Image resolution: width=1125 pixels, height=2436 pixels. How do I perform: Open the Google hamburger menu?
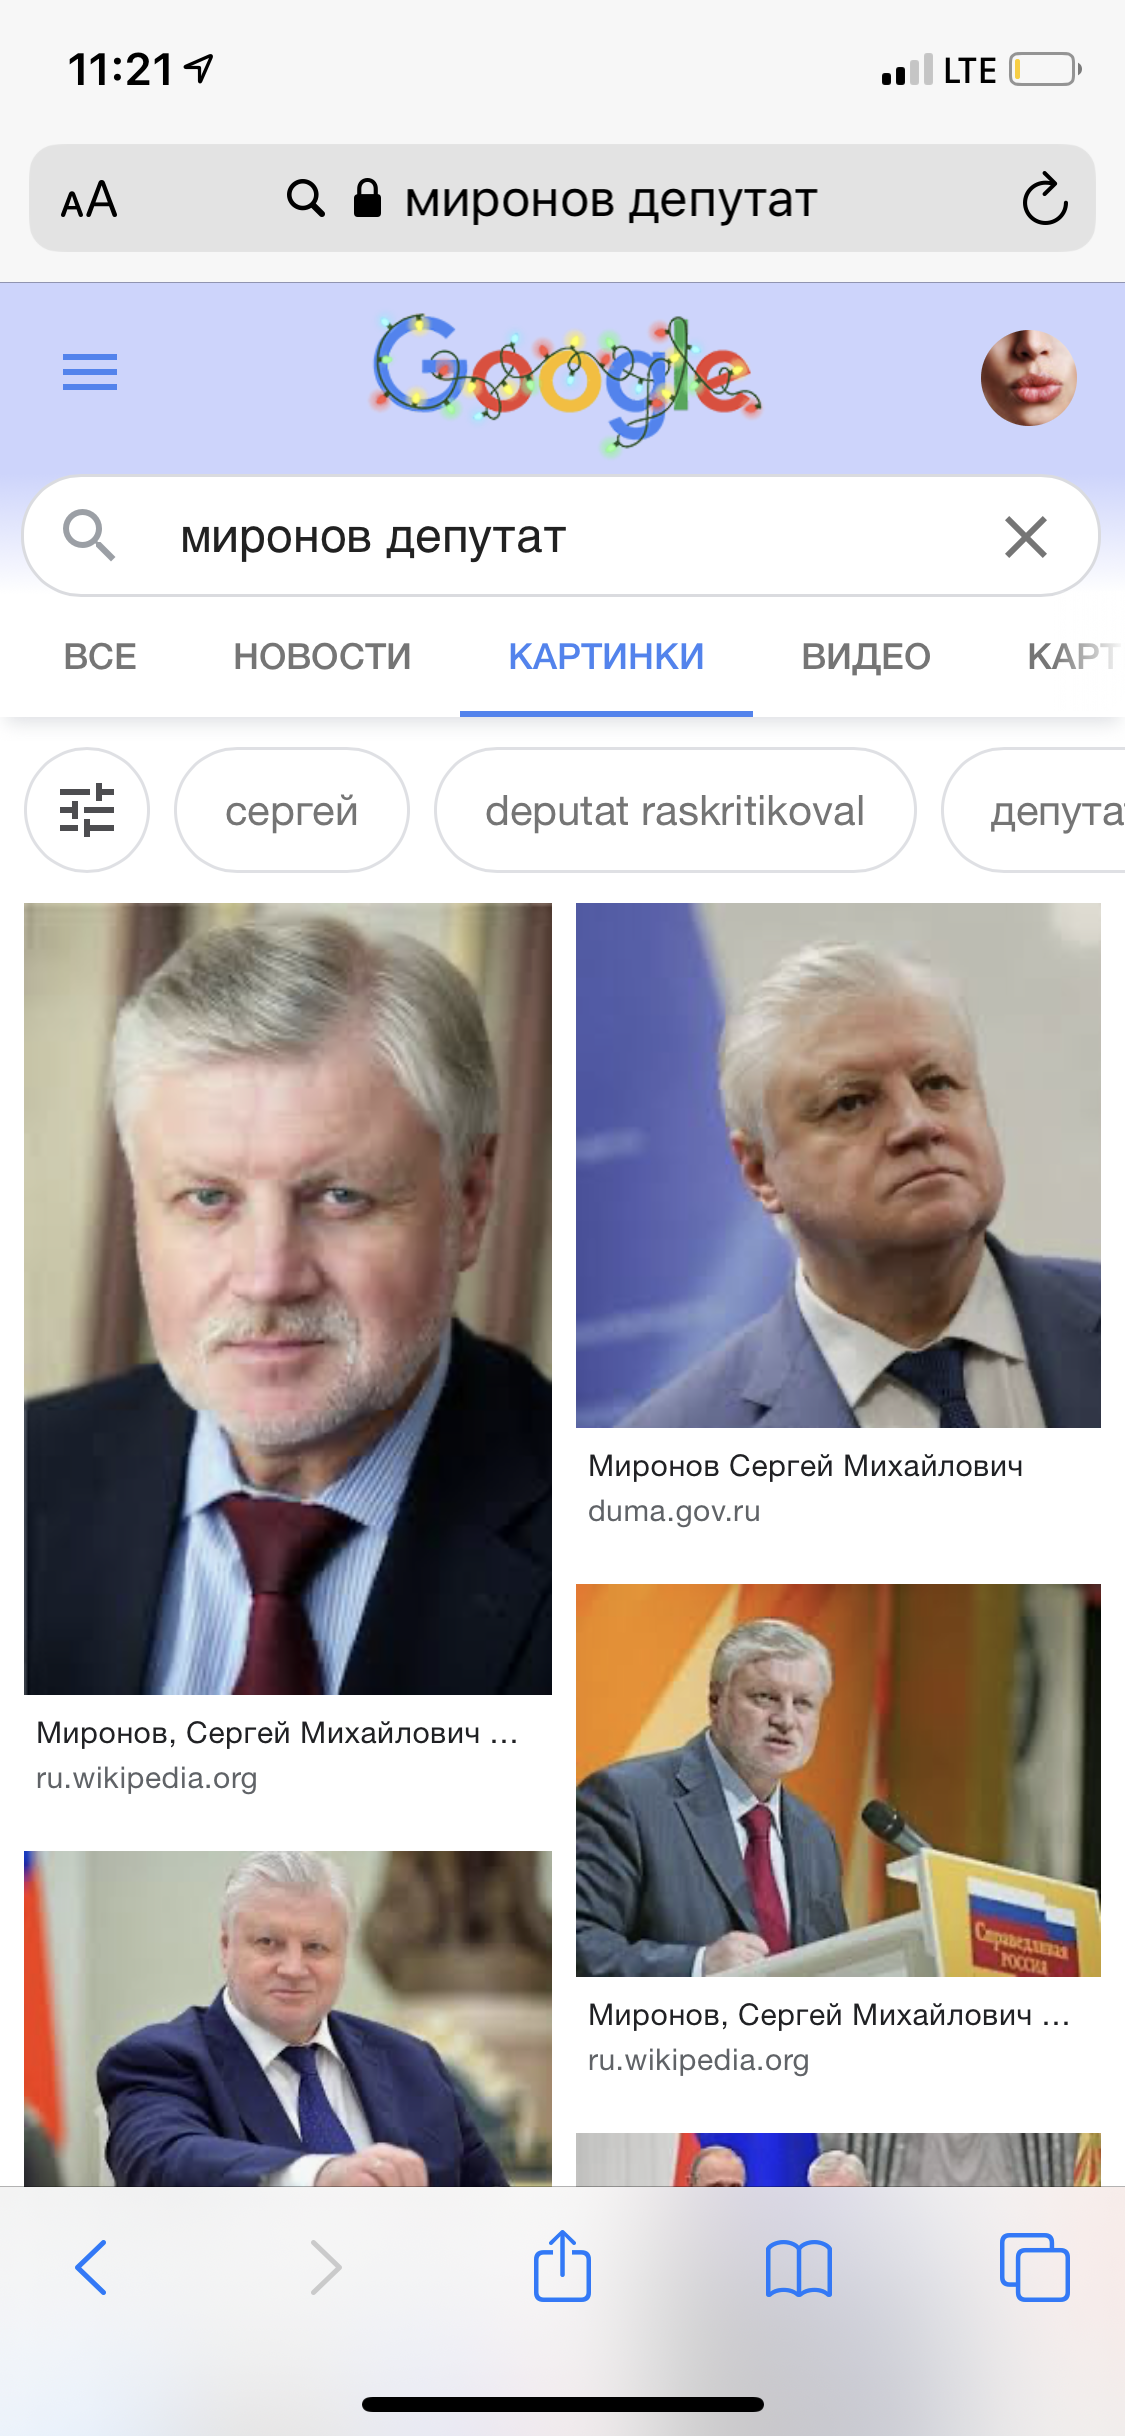[x=90, y=372]
